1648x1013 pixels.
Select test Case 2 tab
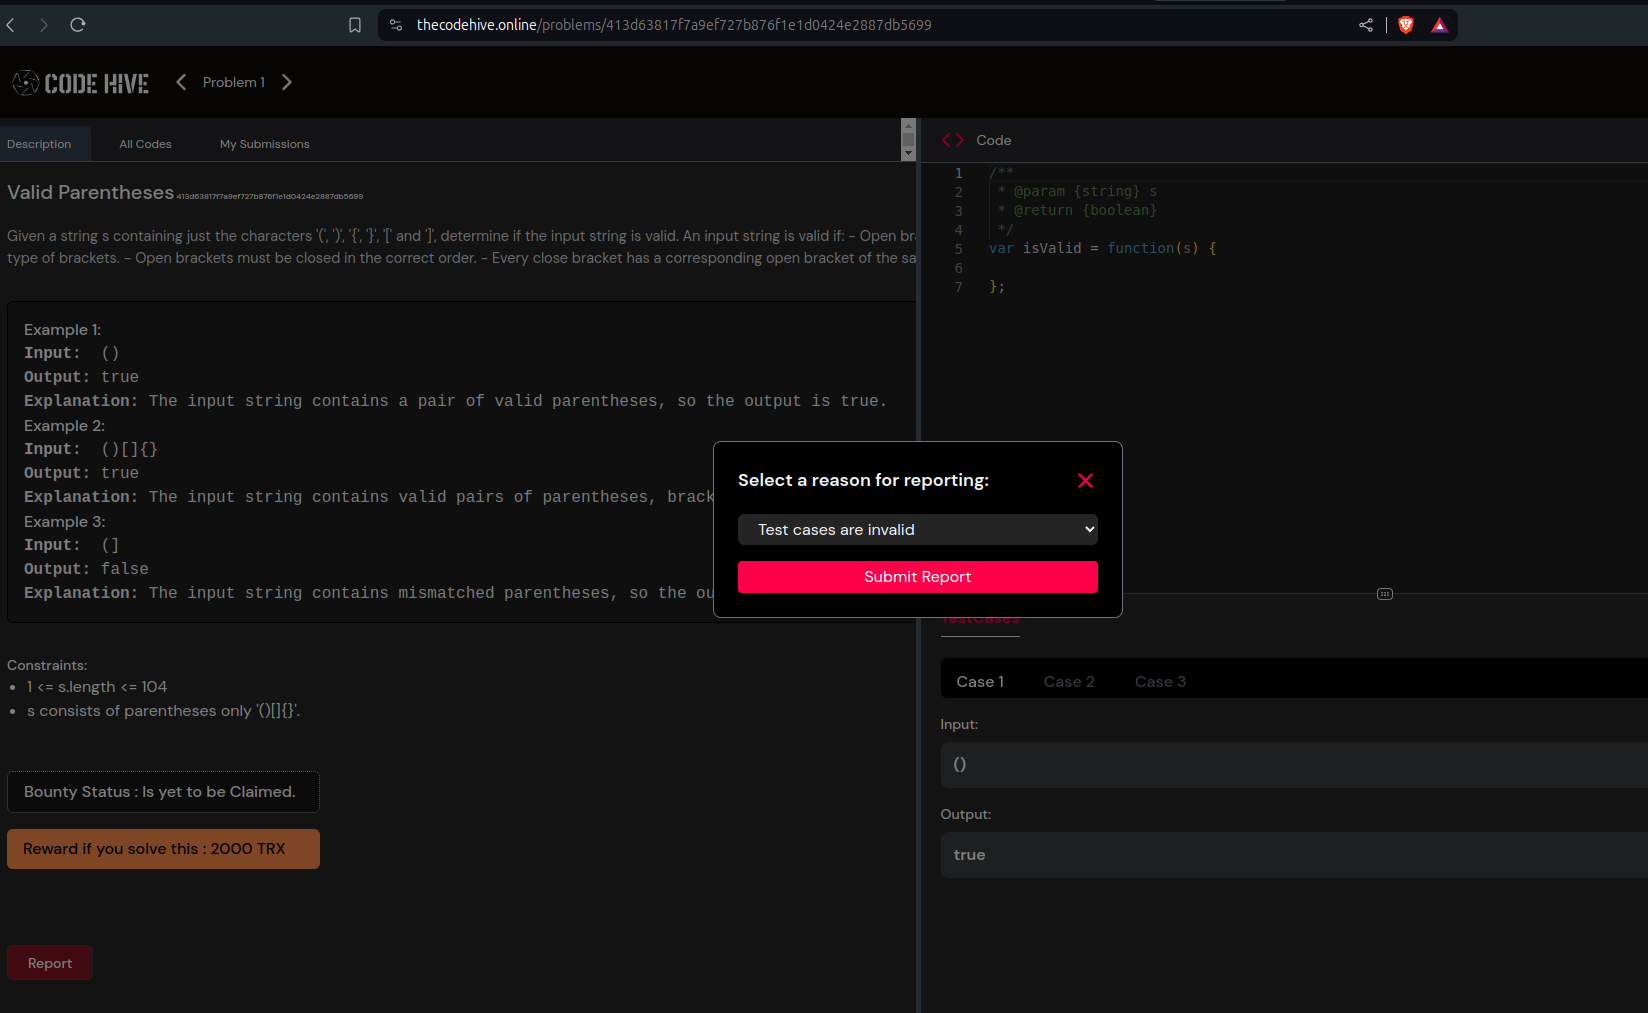click(x=1069, y=682)
